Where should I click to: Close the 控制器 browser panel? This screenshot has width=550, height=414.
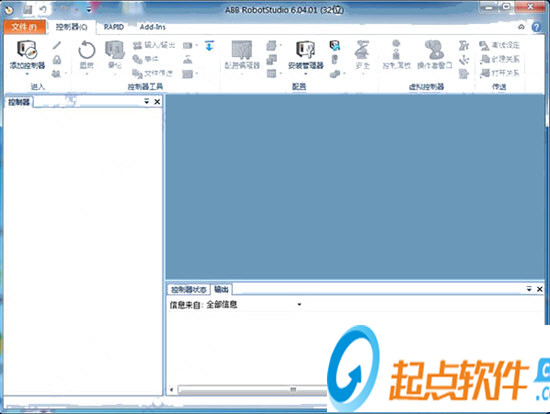[157, 101]
